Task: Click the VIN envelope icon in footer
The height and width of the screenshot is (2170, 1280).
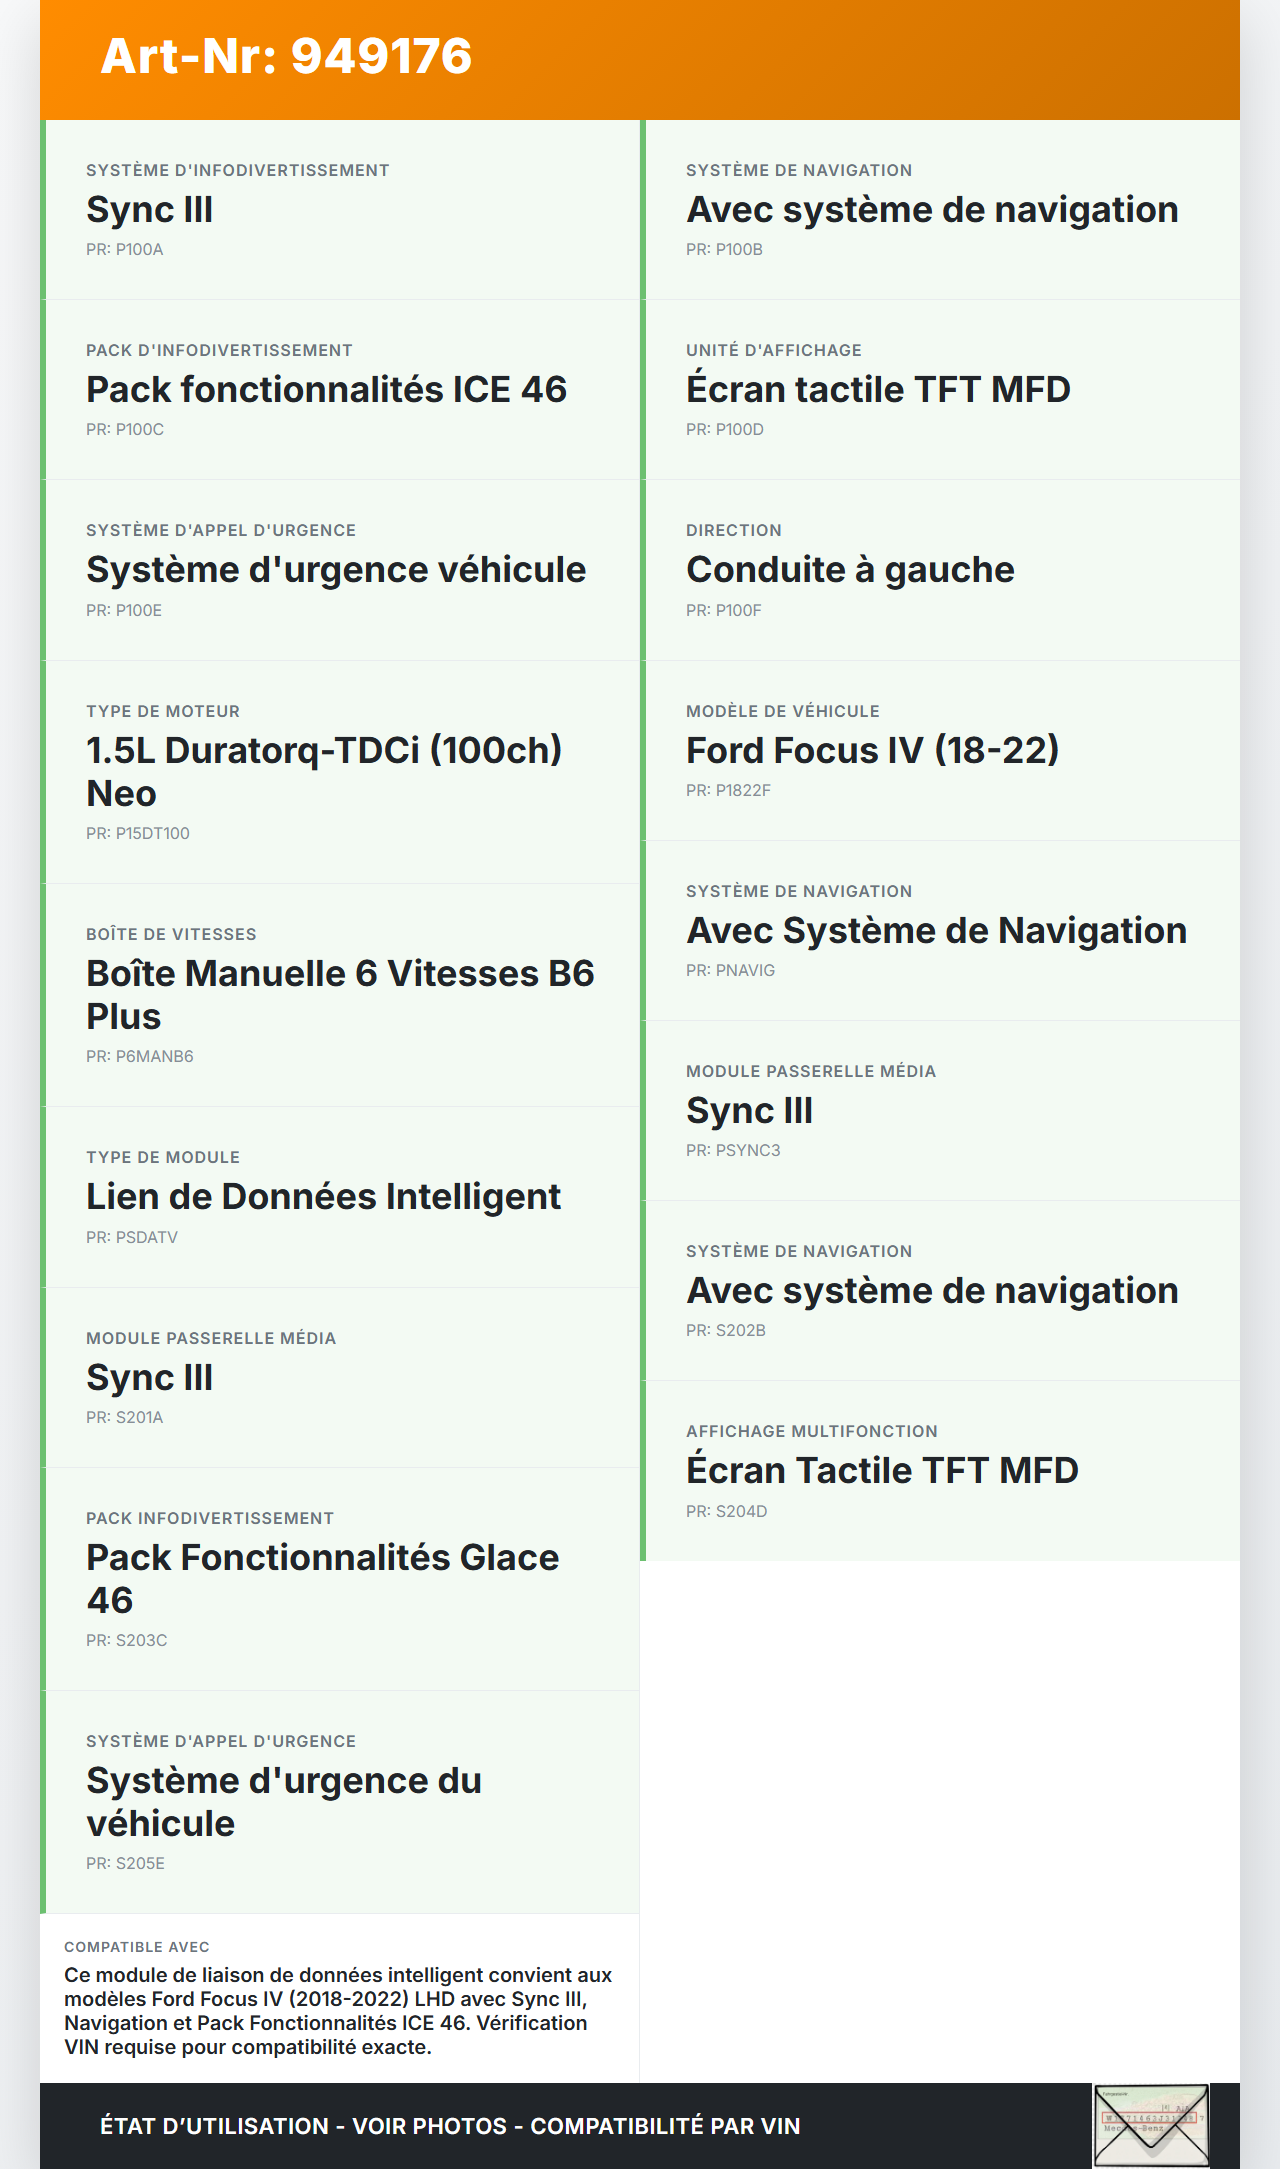Action: click(1151, 2124)
